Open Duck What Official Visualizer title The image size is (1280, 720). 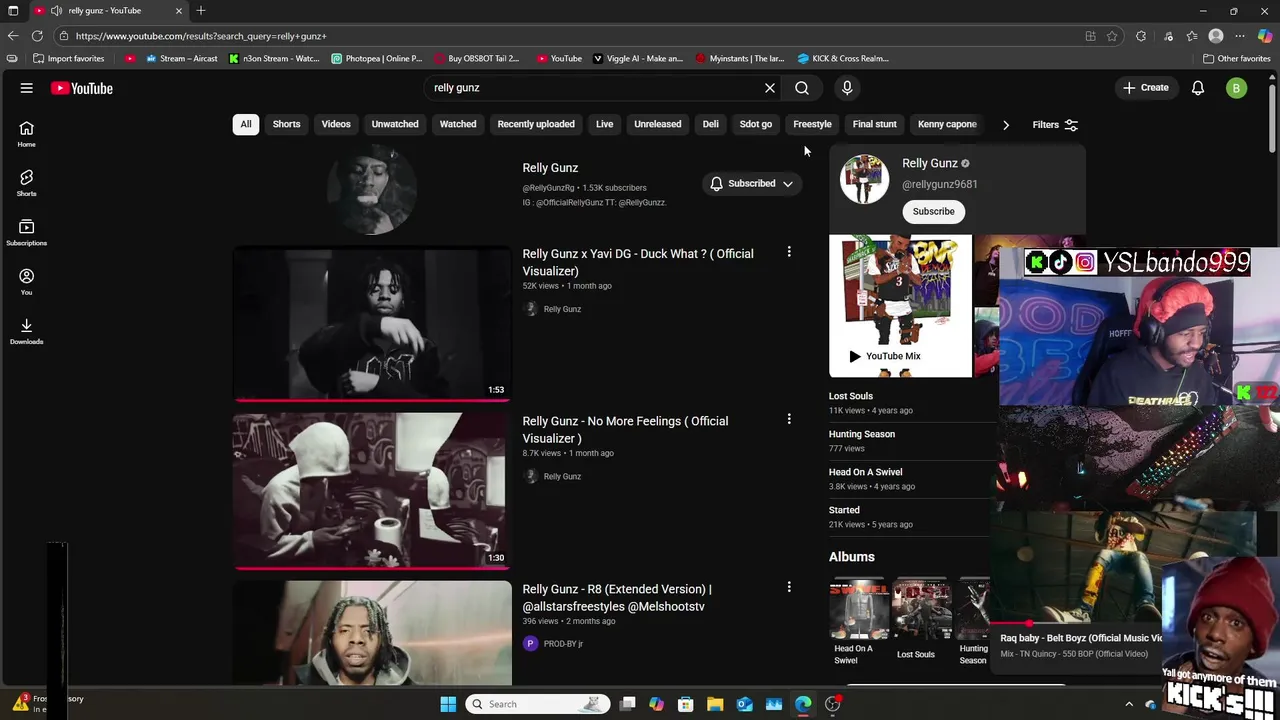tap(638, 262)
